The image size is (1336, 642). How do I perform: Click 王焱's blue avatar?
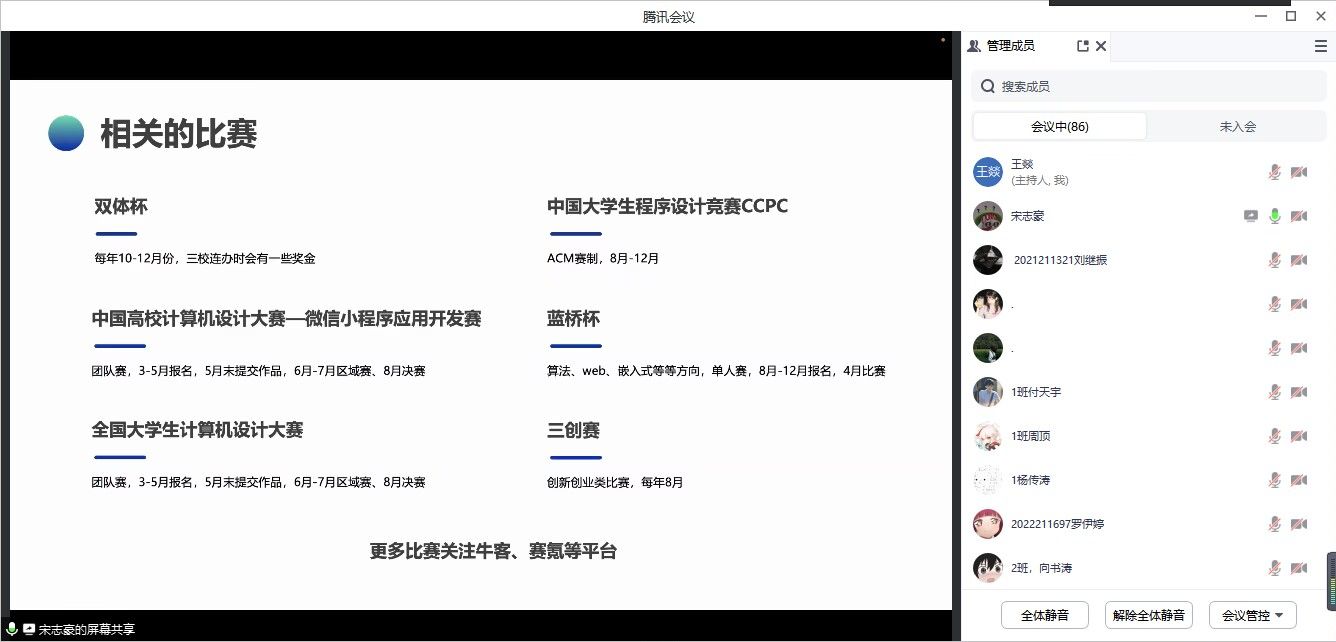point(988,172)
